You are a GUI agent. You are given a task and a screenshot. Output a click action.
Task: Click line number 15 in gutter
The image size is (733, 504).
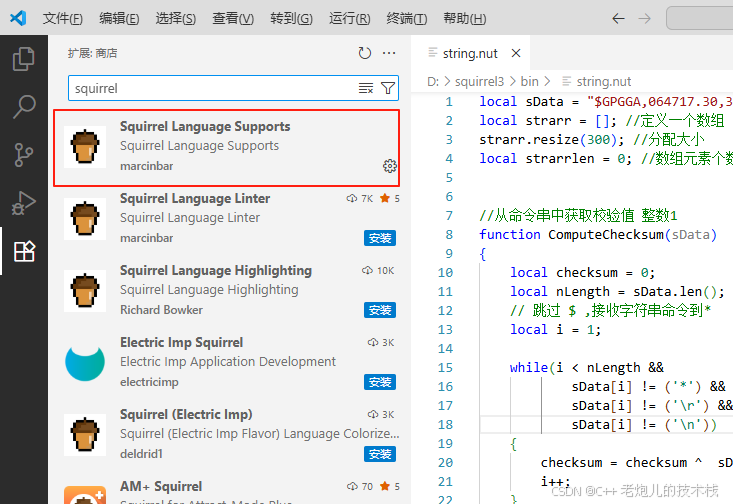445,367
